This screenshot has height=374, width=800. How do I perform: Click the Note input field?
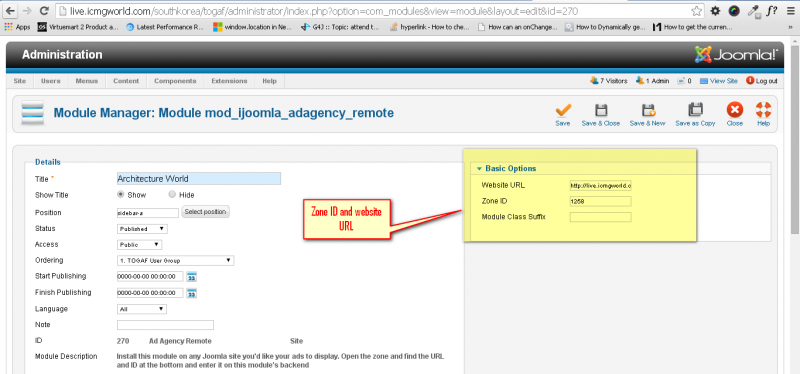[165, 325]
